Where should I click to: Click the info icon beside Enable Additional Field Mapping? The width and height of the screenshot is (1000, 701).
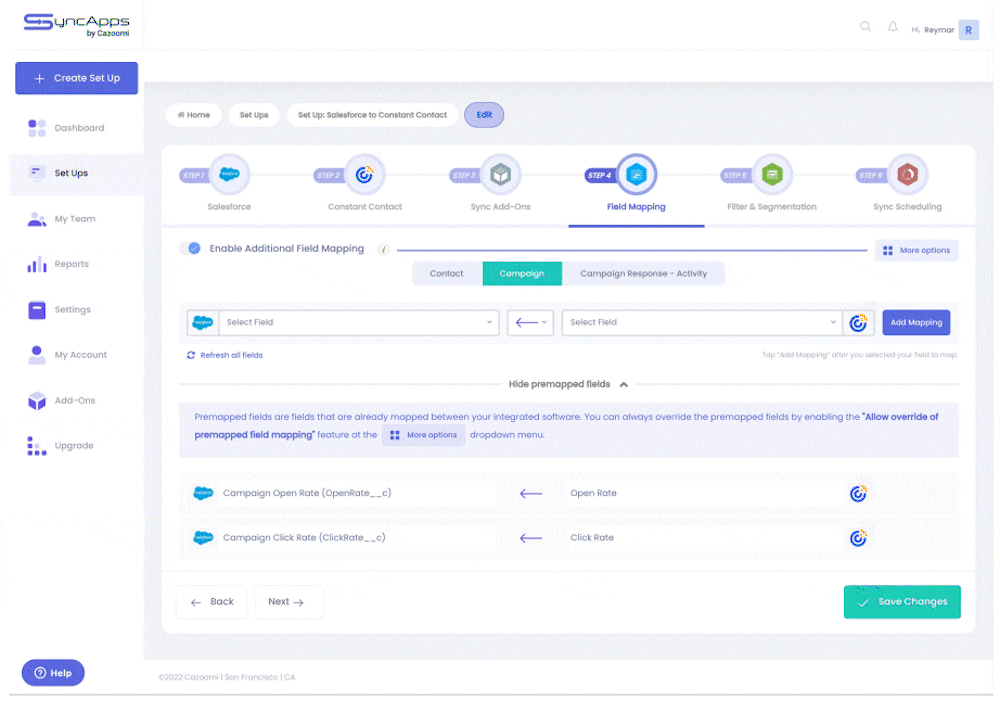point(383,249)
